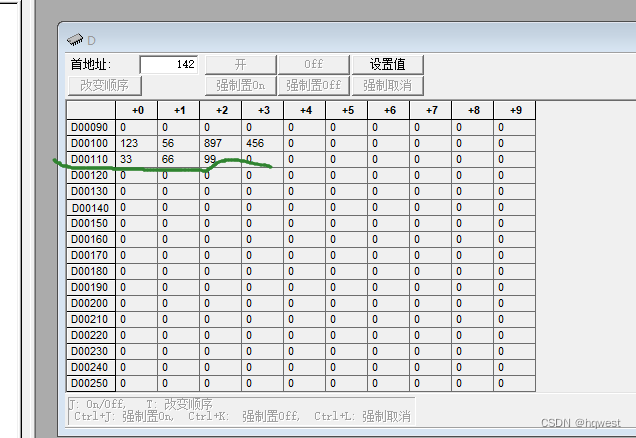Select row header D00250
This screenshot has height=438, width=636.
coord(91,384)
